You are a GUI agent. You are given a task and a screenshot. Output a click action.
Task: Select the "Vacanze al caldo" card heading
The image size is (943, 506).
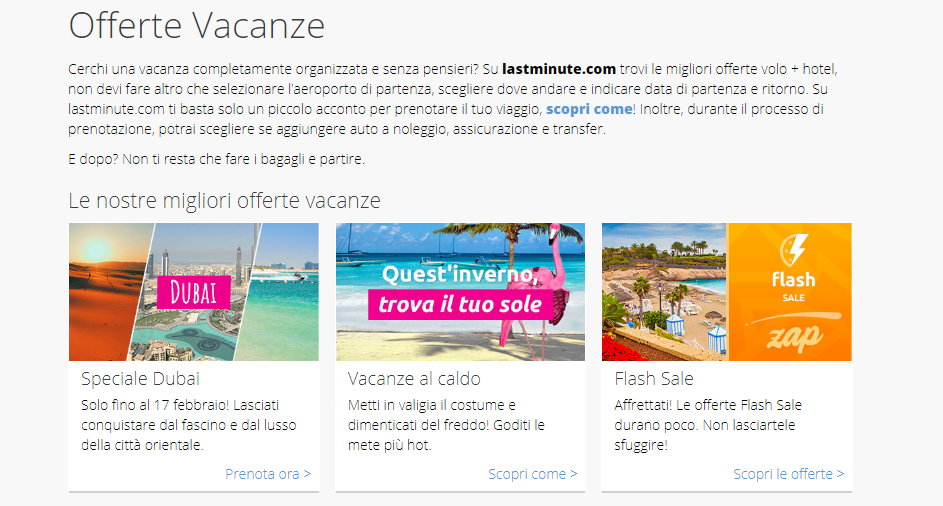pos(414,378)
